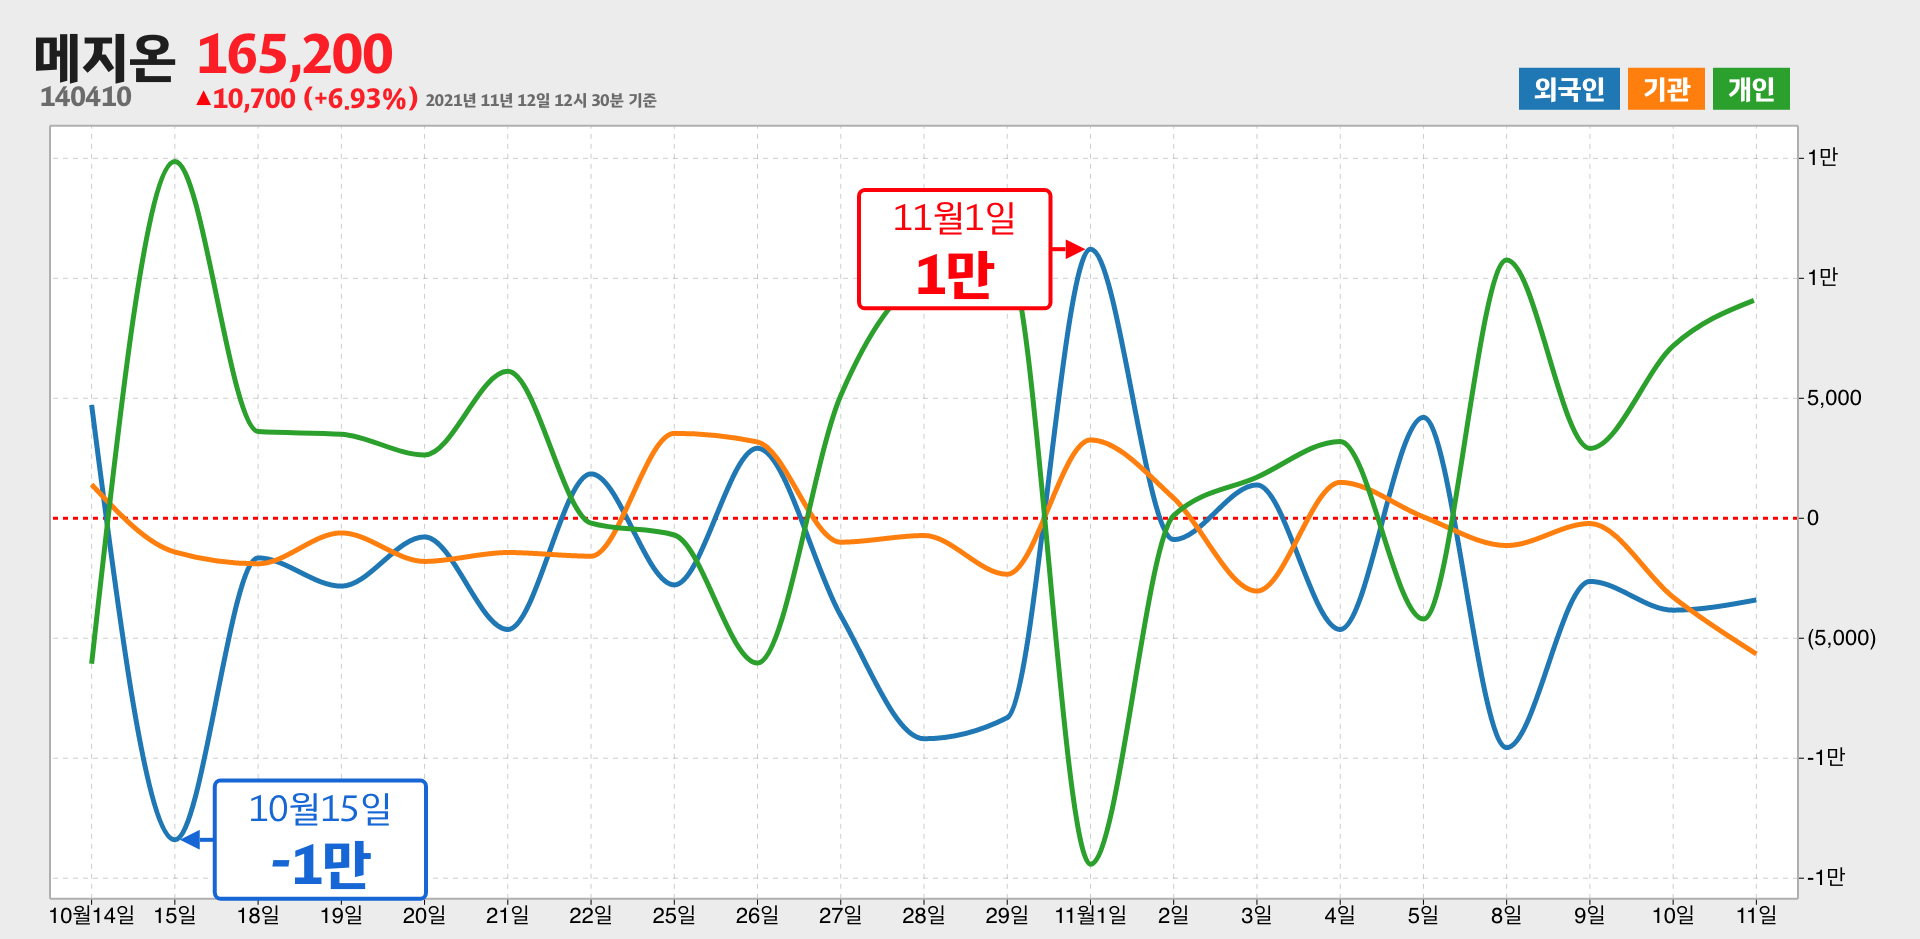Click x-axis label 26일

757,915
